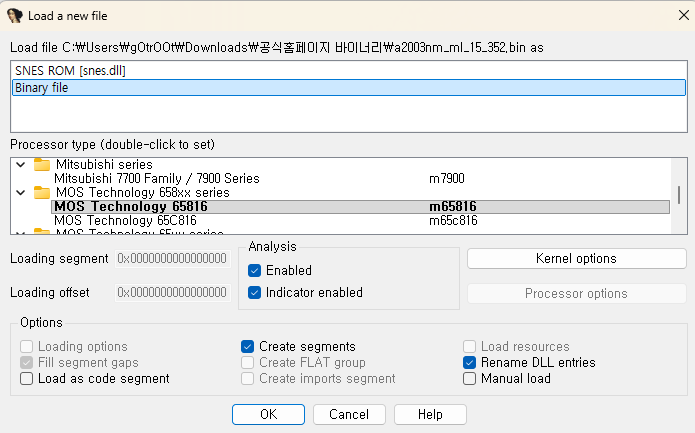This screenshot has width=695, height=433.
Task: Cancel the load file dialog
Action: point(349,414)
